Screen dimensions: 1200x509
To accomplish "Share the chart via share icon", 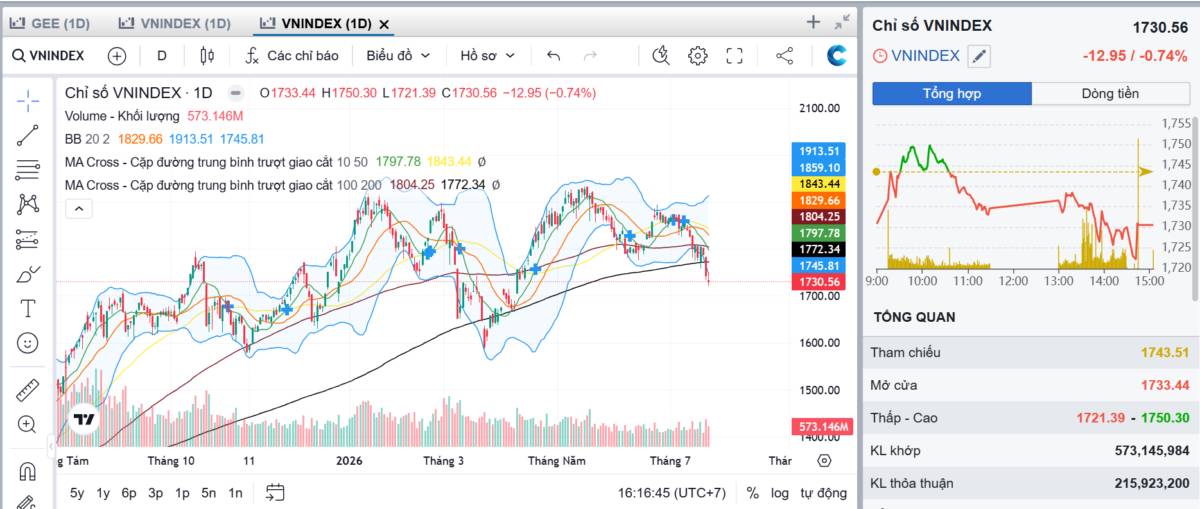I will click(785, 56).
